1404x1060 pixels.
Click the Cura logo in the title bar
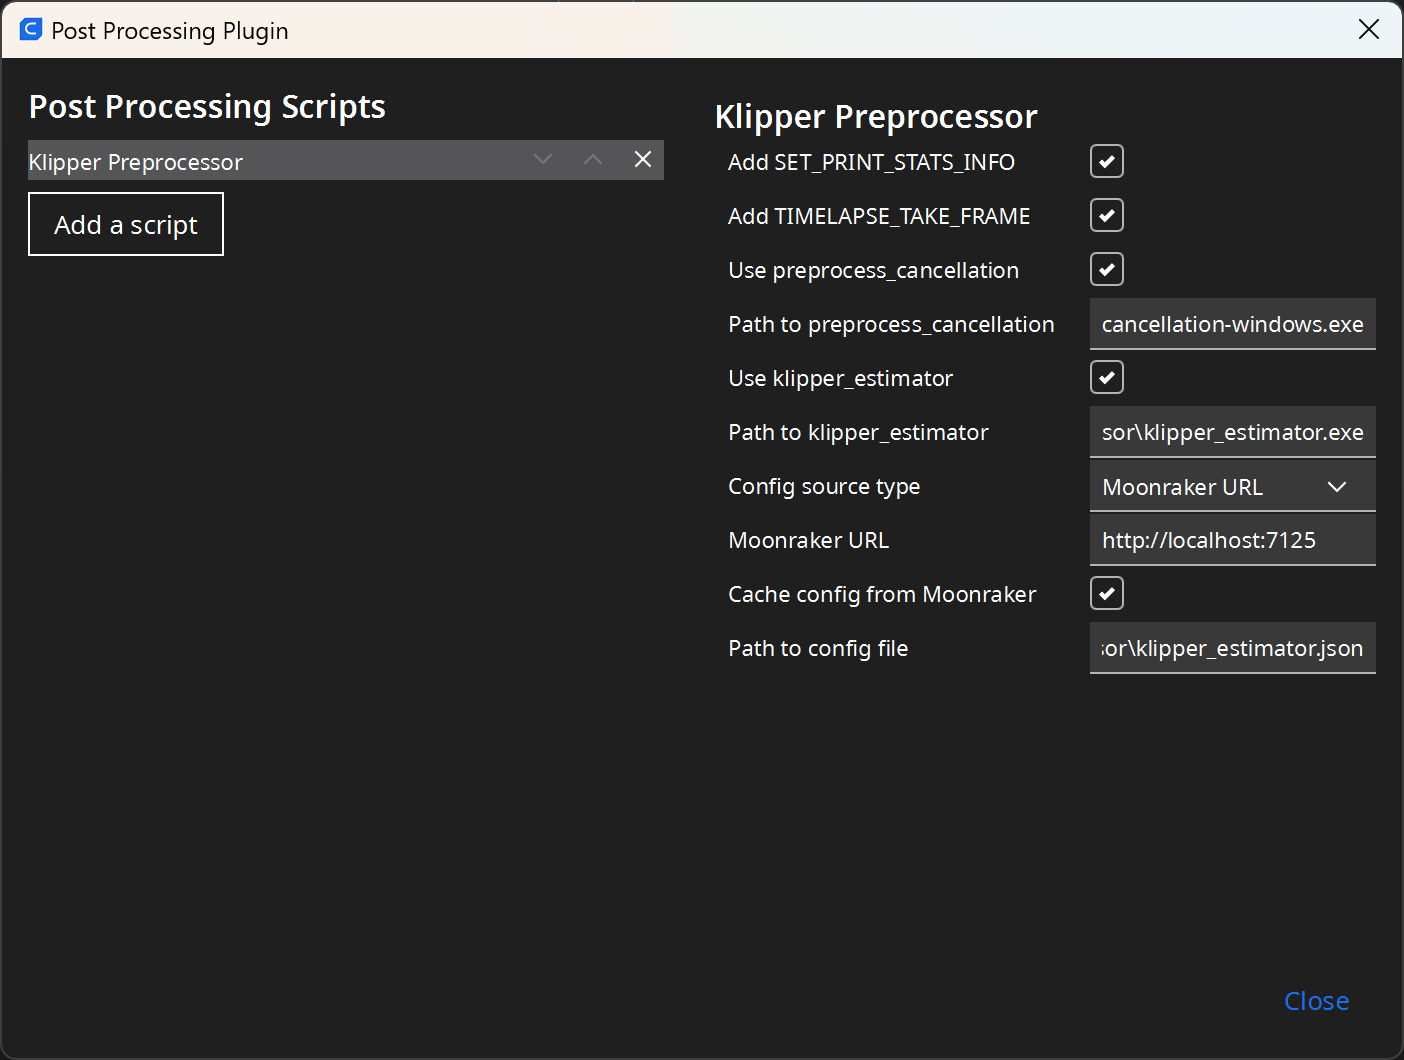pos(30,30)
